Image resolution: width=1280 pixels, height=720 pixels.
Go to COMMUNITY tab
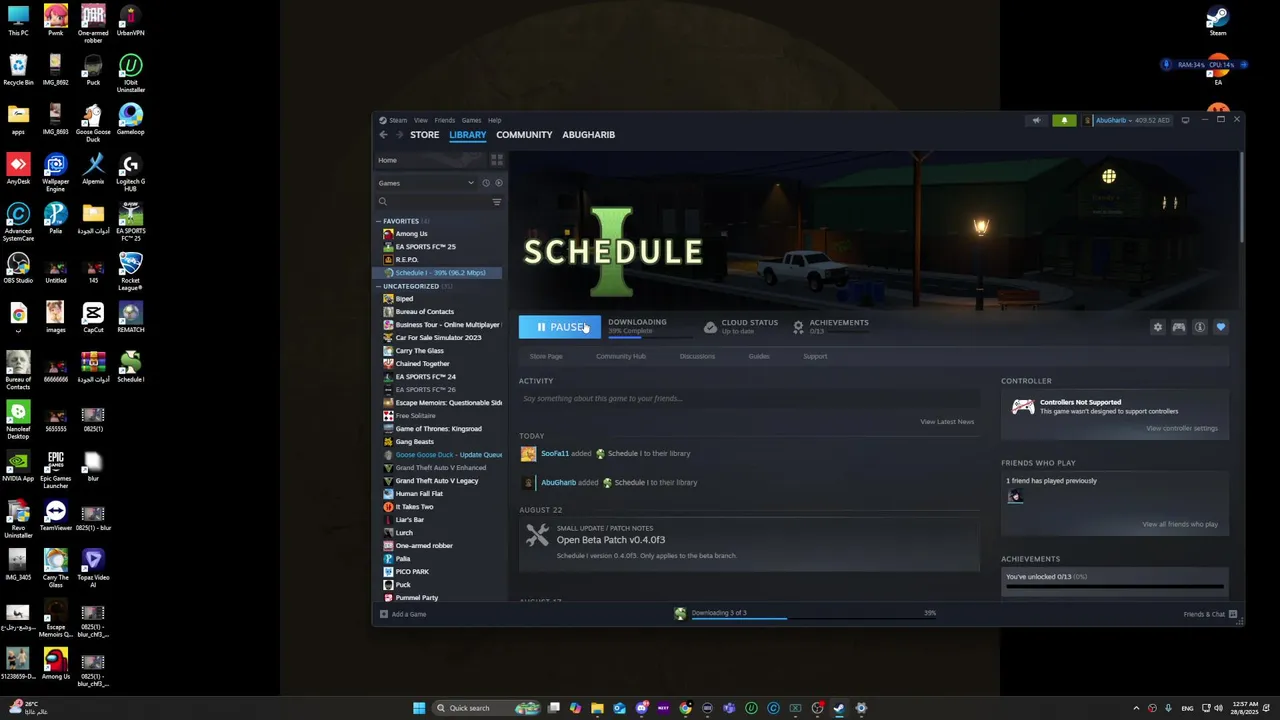point(524,135)
